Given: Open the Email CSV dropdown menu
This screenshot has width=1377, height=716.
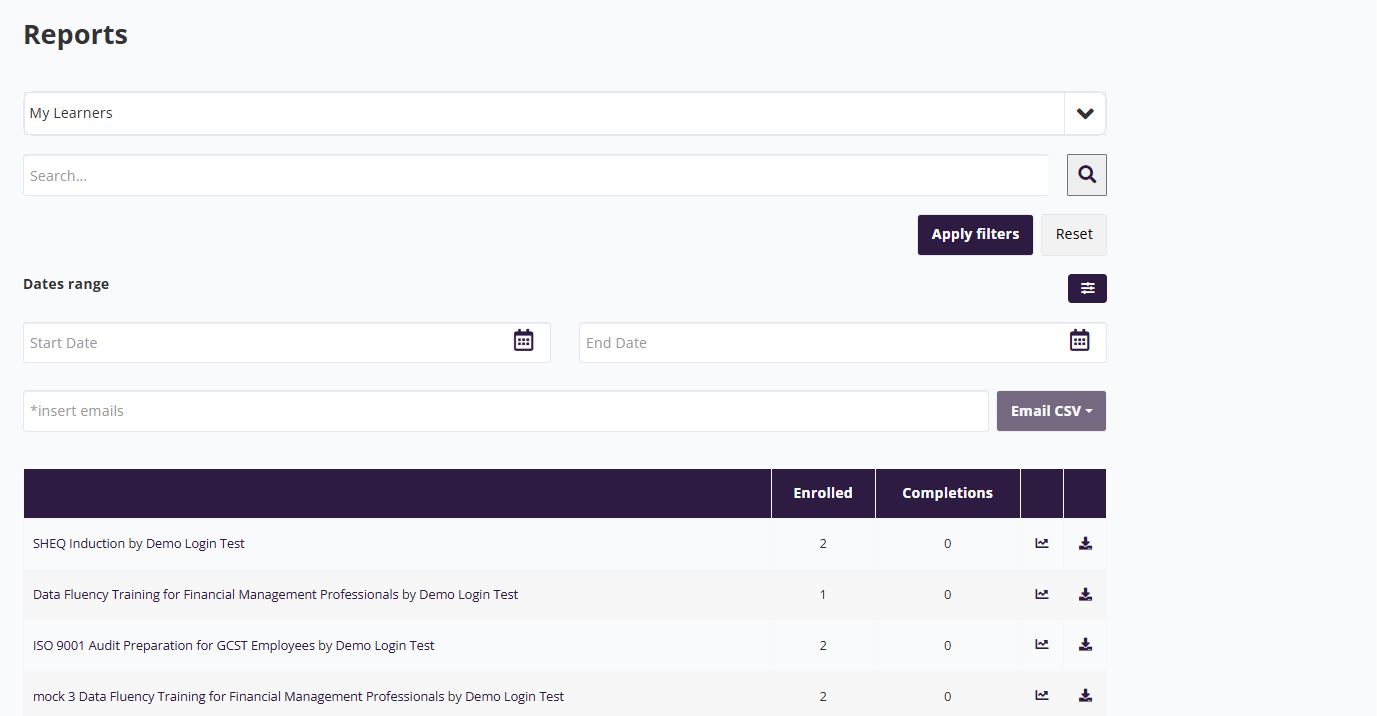Looking at the screenshot, I should (x=1051, y=411).
